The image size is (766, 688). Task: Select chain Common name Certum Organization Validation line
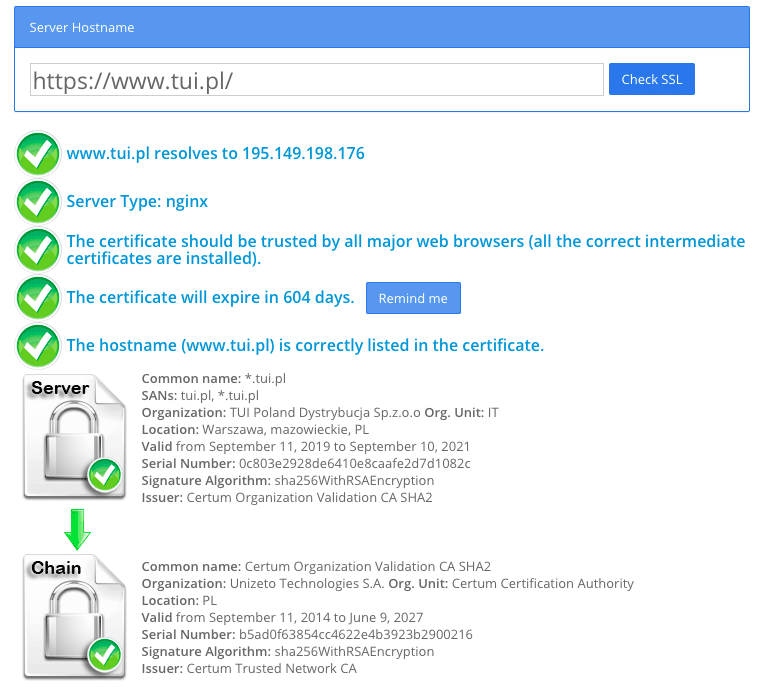[x=316, y=567]
